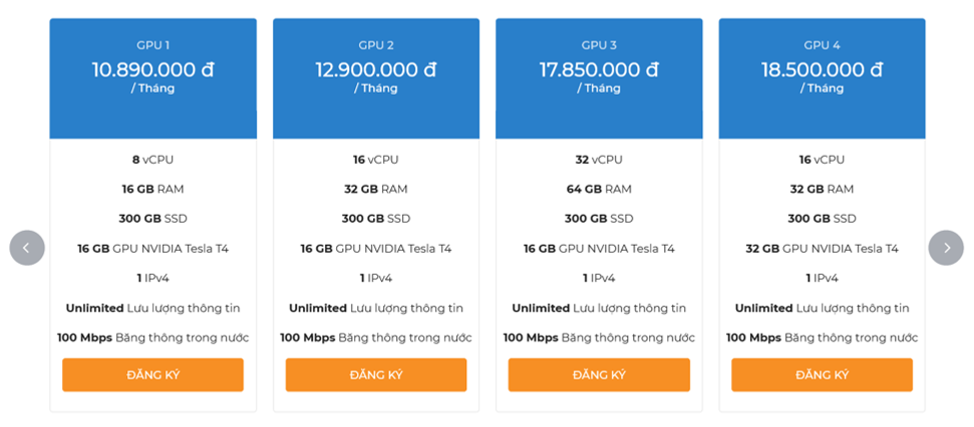Click the 32 GB GPU NVIDIA Tesla T4 line
The height and width of the screenshot is (427, 974).
[x=822, y=248]
